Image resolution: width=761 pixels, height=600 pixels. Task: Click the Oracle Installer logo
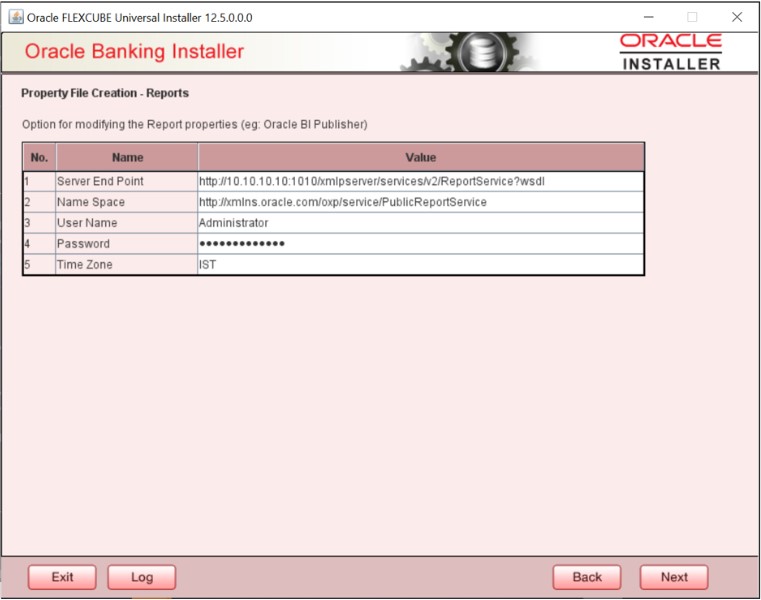click(x=671, y=52)
